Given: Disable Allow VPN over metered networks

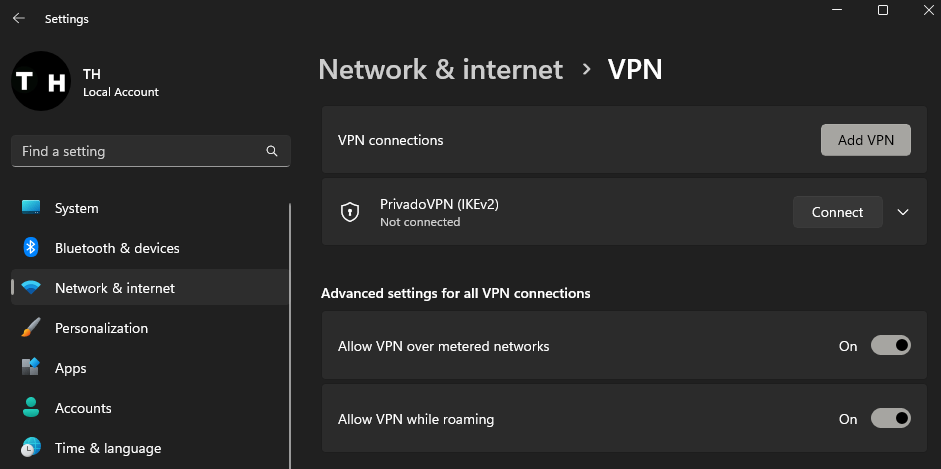Looking at the screenshot, I should point(891,345).
